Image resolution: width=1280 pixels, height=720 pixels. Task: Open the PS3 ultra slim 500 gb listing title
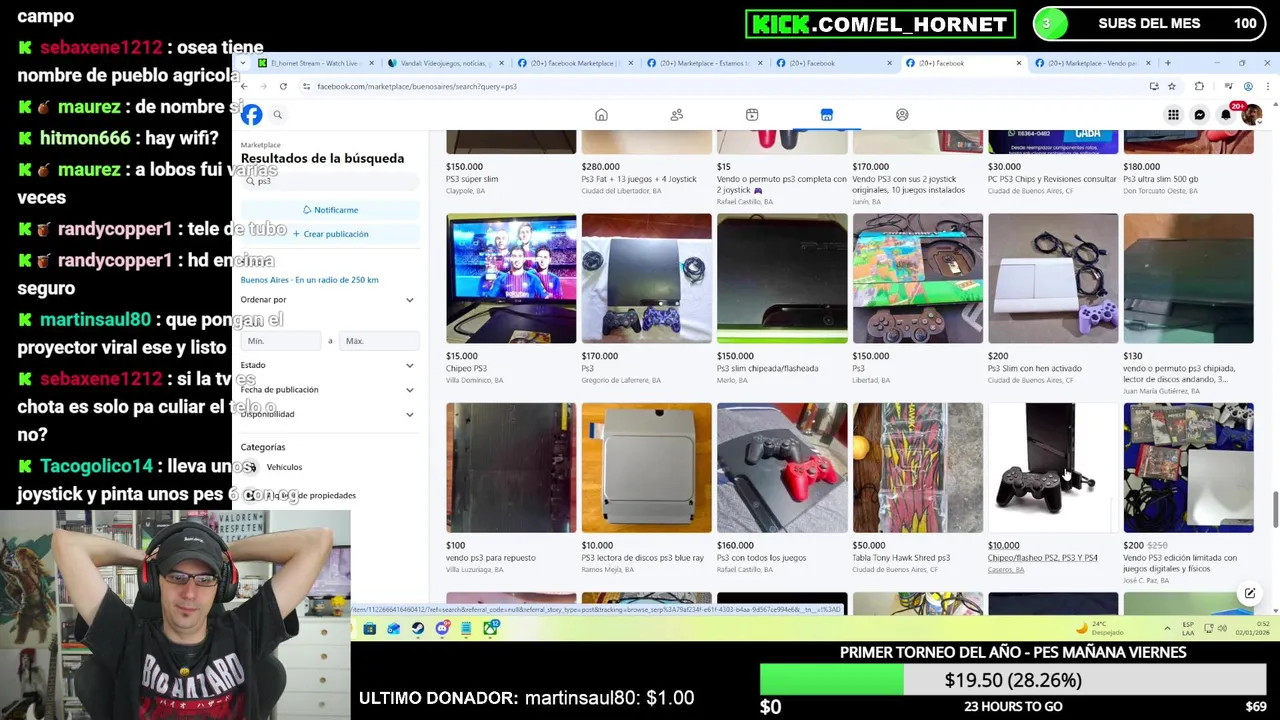pos(1160,179)
